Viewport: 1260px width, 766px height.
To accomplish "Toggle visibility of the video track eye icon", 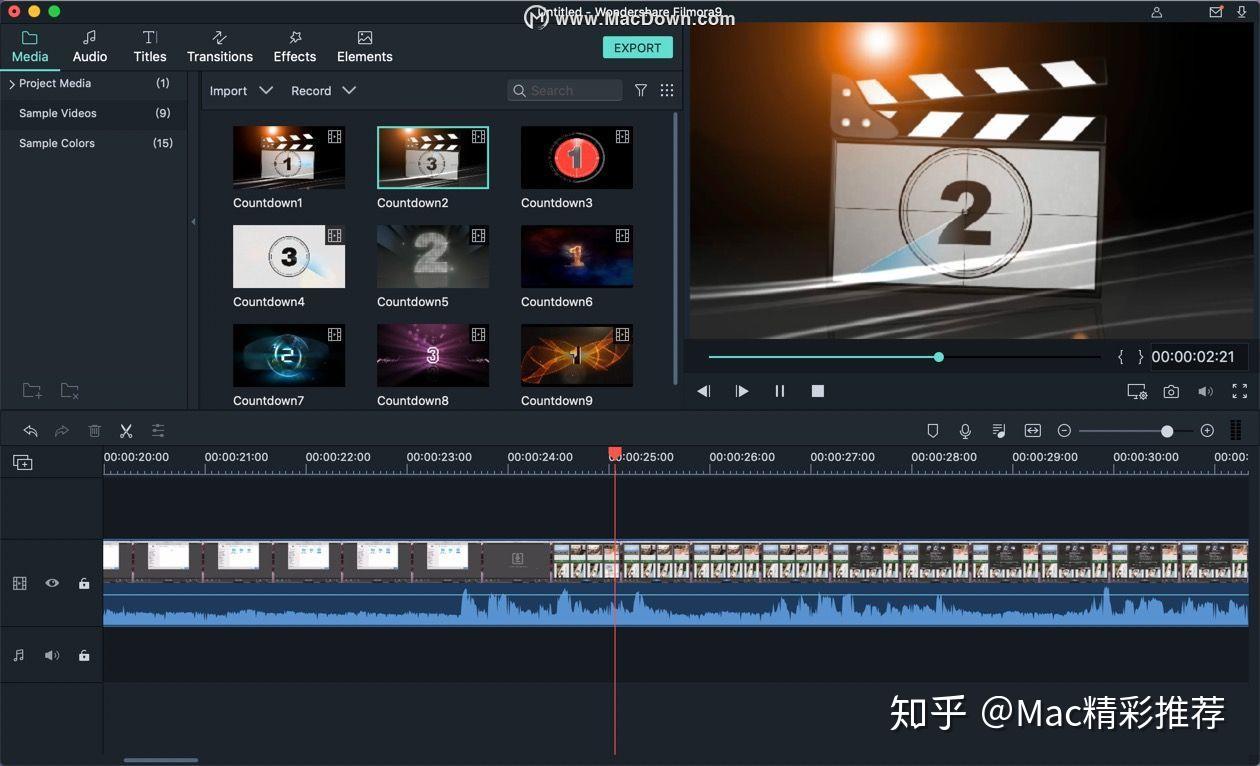I will pos(52,583).
